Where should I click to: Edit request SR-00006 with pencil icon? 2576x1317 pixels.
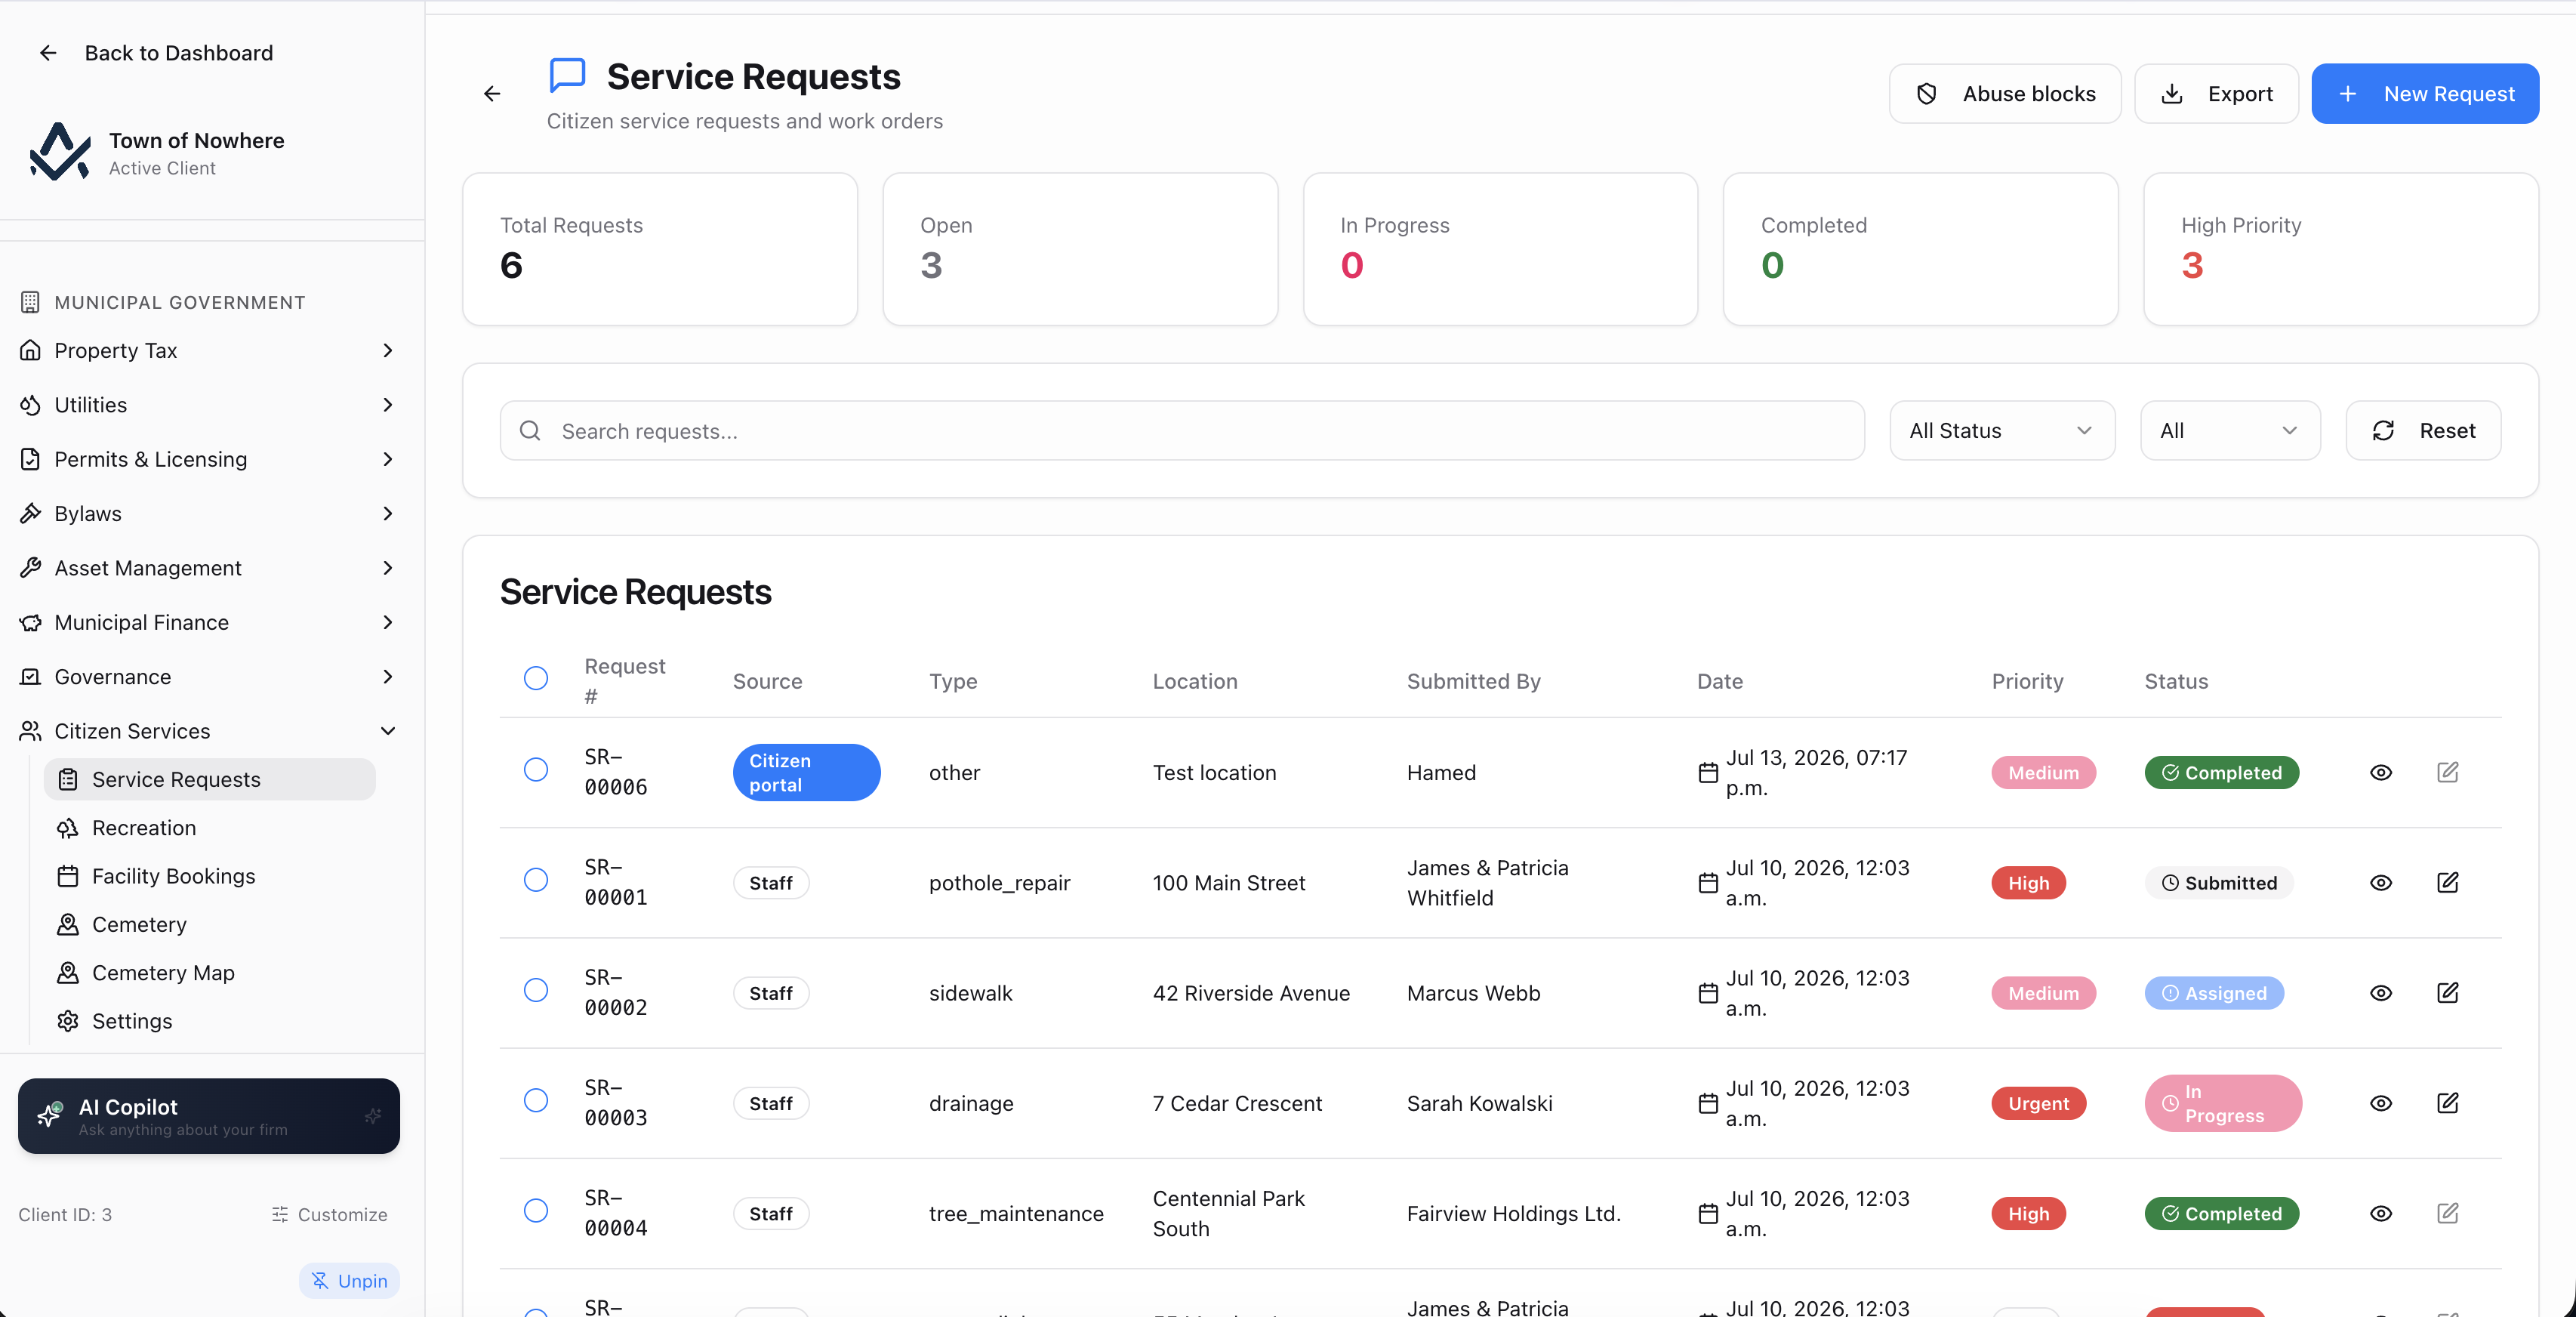click(2447, 772)
